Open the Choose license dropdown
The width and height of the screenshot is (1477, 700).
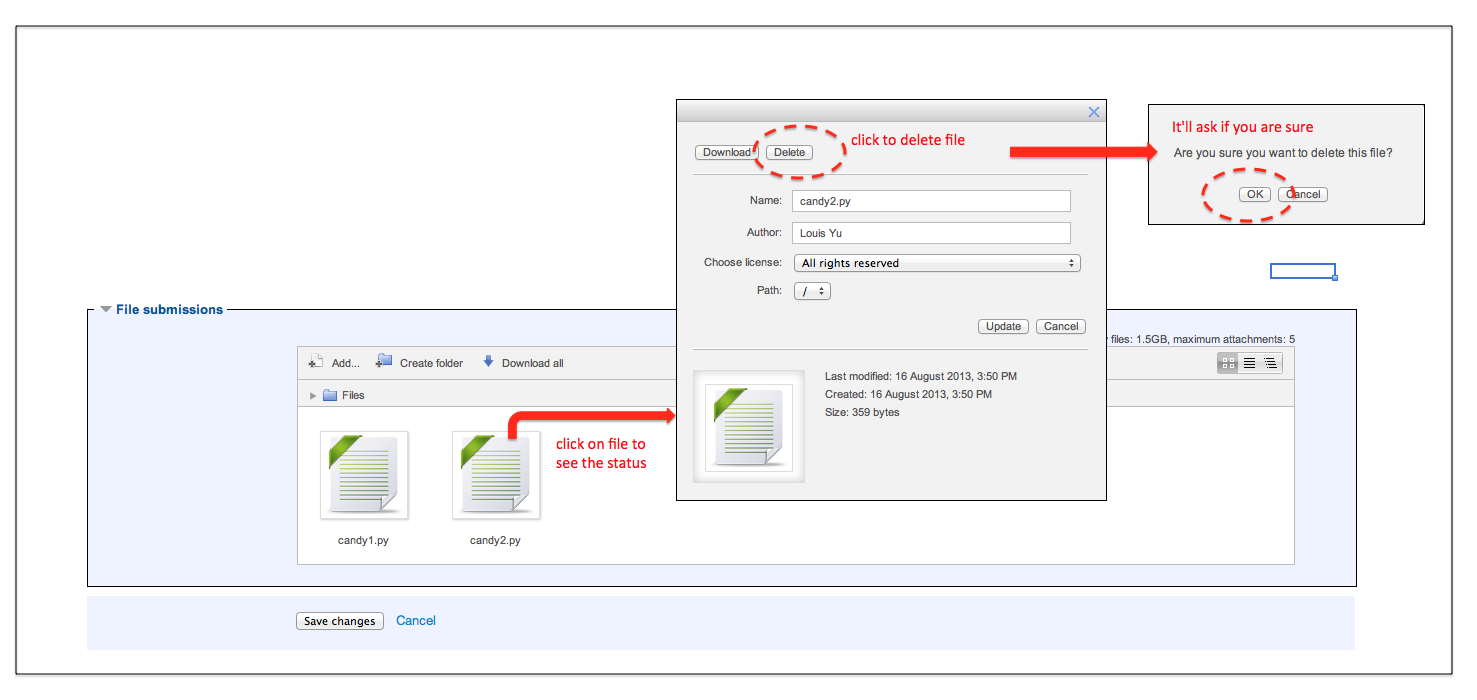coord(938,263)
